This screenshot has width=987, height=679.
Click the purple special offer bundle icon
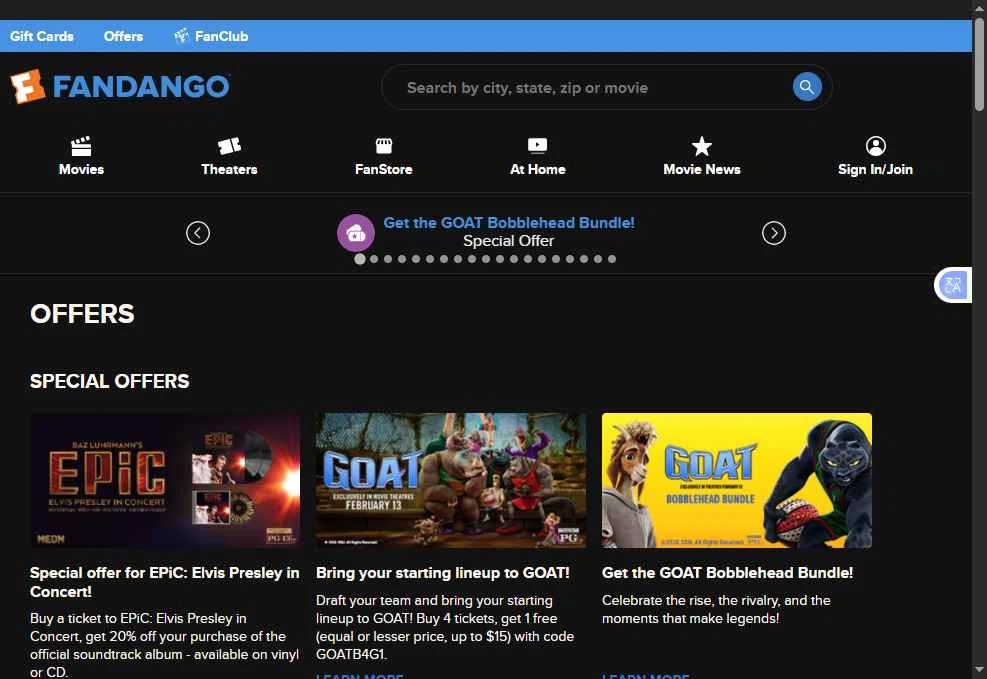356,233
